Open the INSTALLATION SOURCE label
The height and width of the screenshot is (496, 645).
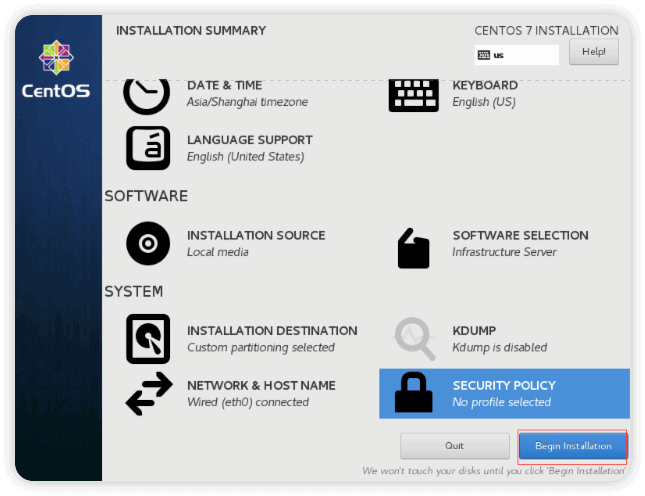tap(256, 235)
